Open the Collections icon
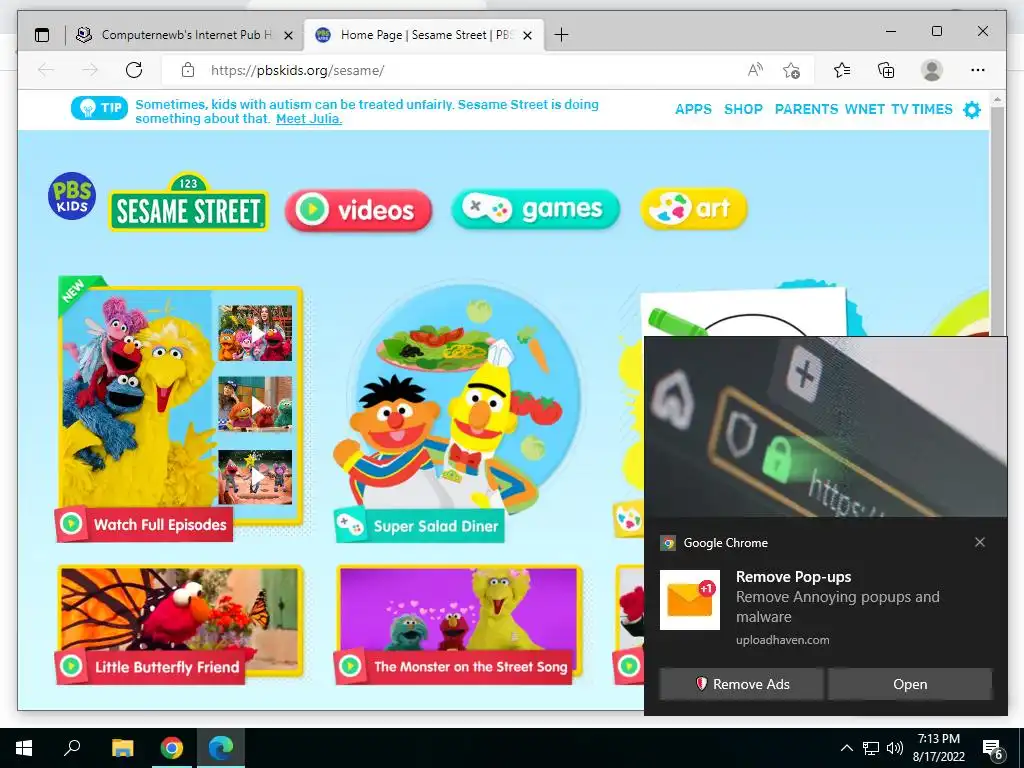1024x768 pixels. pyautogui.click(x=886, y=70)
